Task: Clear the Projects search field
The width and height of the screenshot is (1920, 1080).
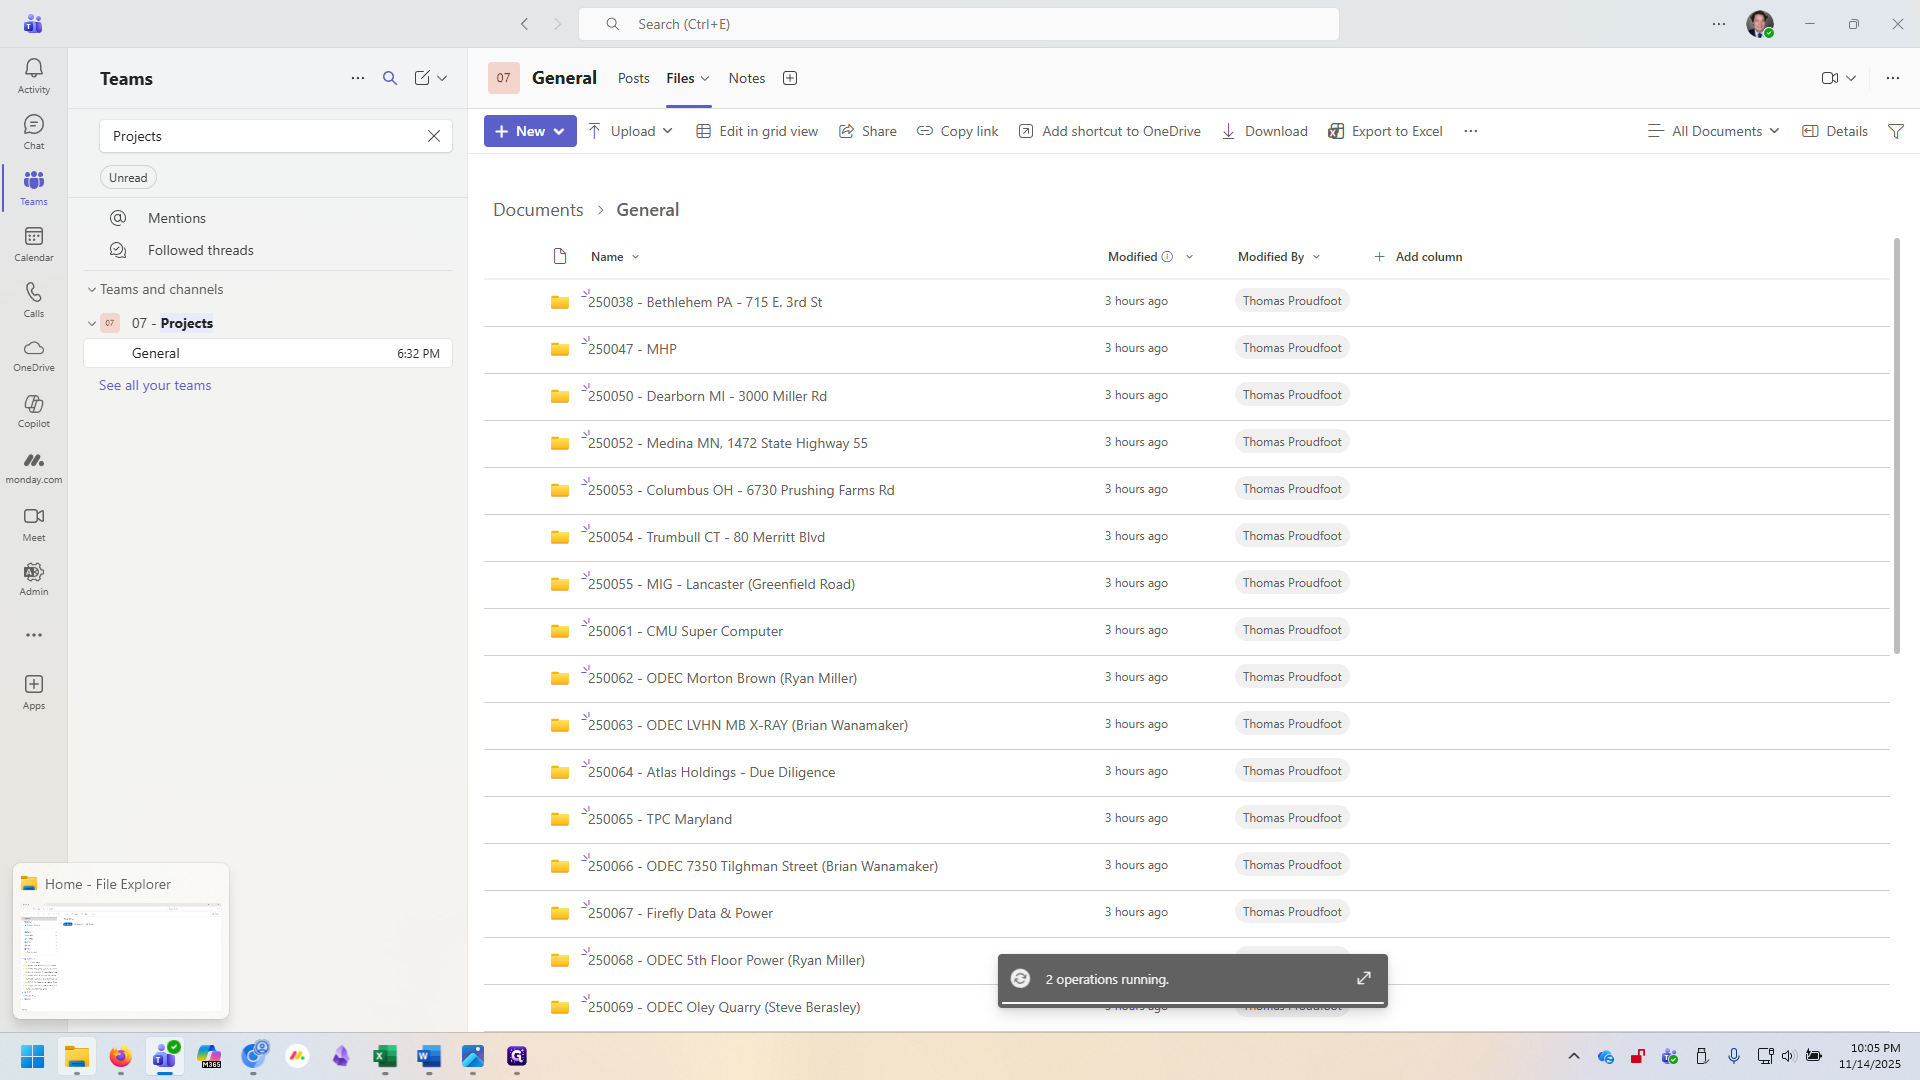Action: pos(434,136)
